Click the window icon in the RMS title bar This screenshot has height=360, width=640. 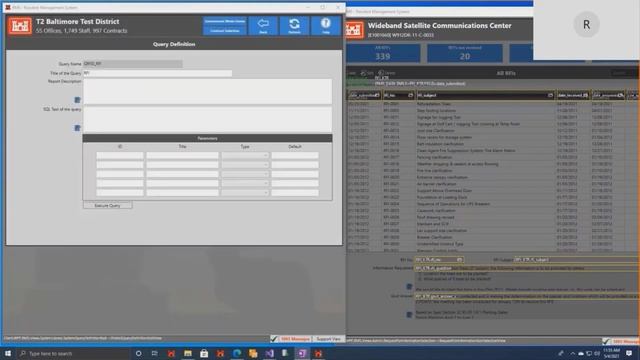coord(8,7)
